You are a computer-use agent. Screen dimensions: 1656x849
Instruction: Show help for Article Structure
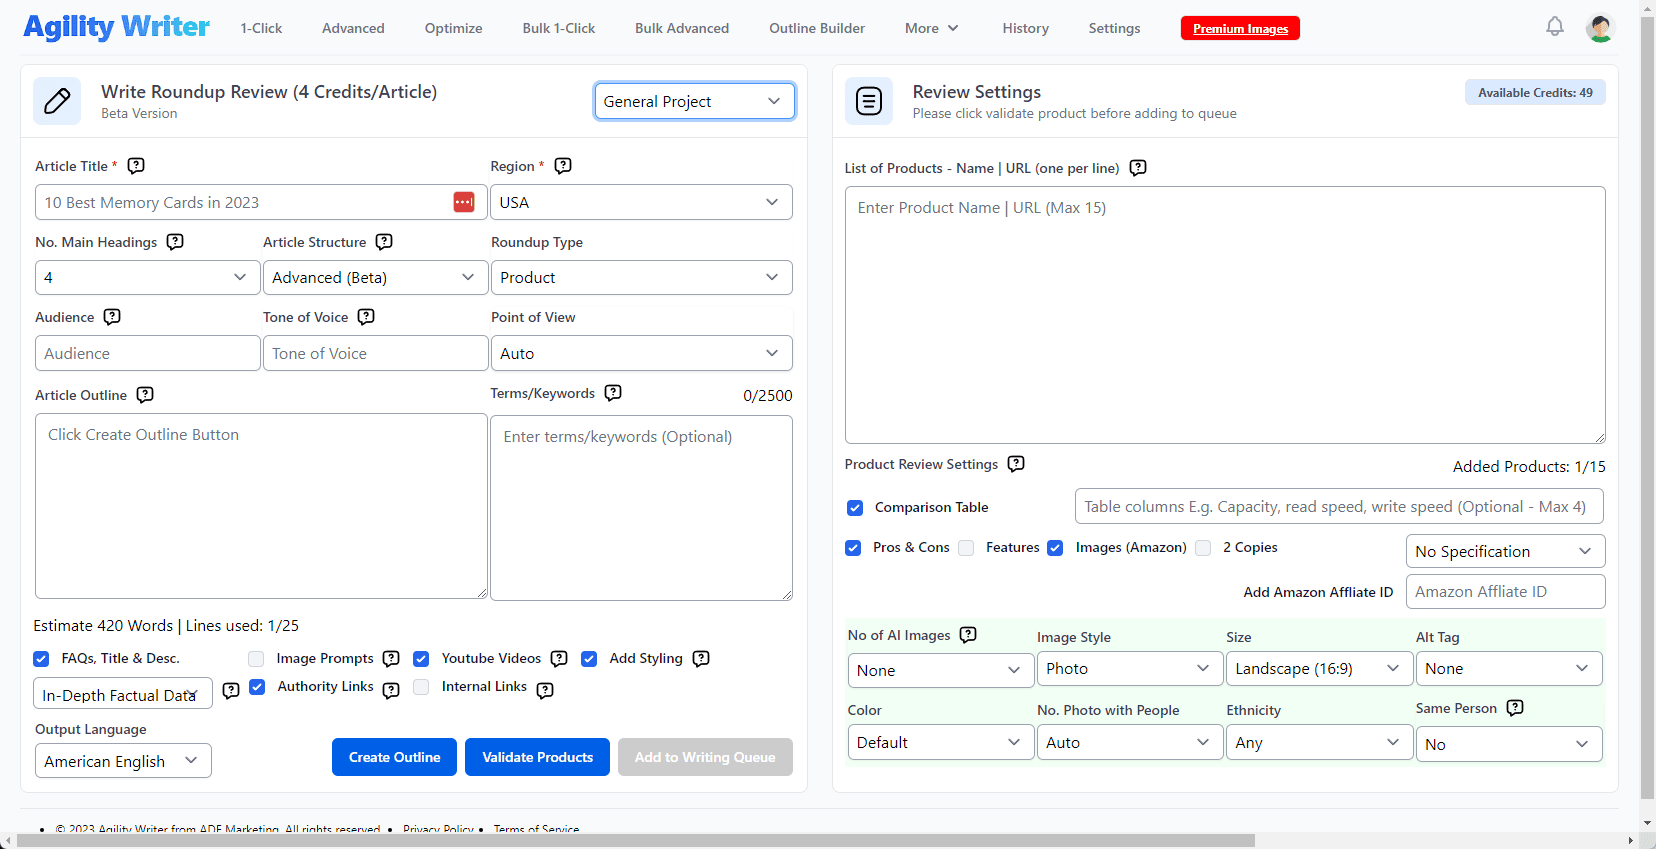pyautogui.click(x=384, y=242)
